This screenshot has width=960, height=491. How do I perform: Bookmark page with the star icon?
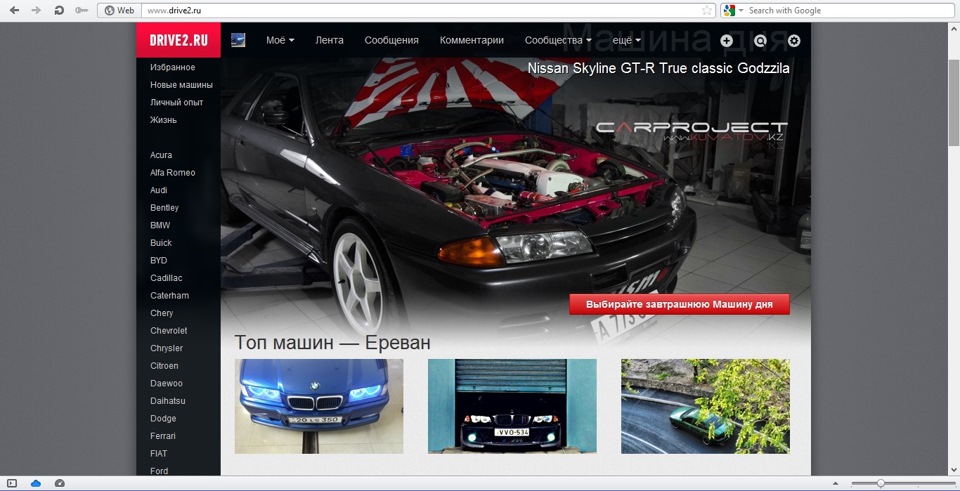[x=707, y=10]
